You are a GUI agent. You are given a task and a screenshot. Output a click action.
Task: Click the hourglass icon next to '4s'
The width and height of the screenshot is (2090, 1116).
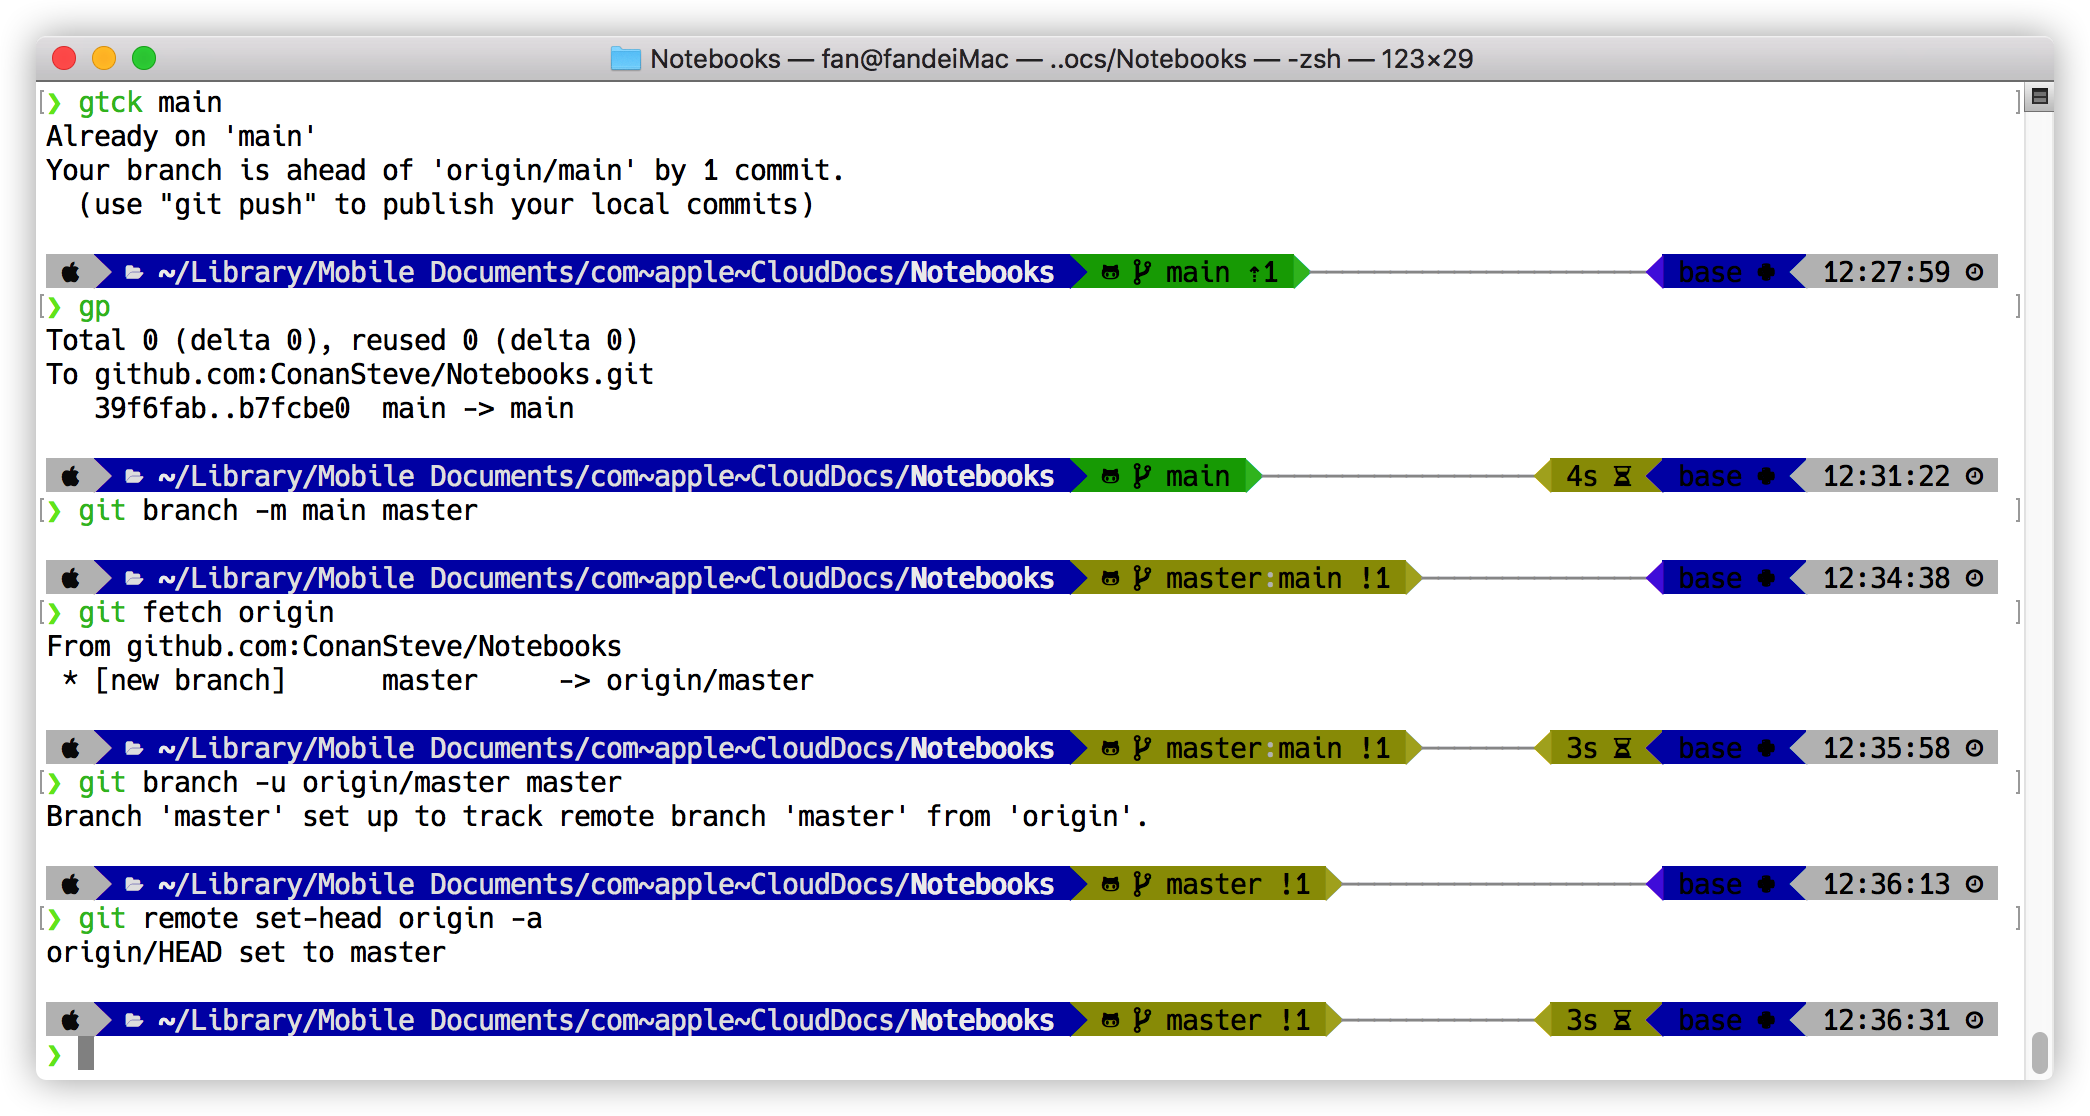click(x=1622, y=476)
